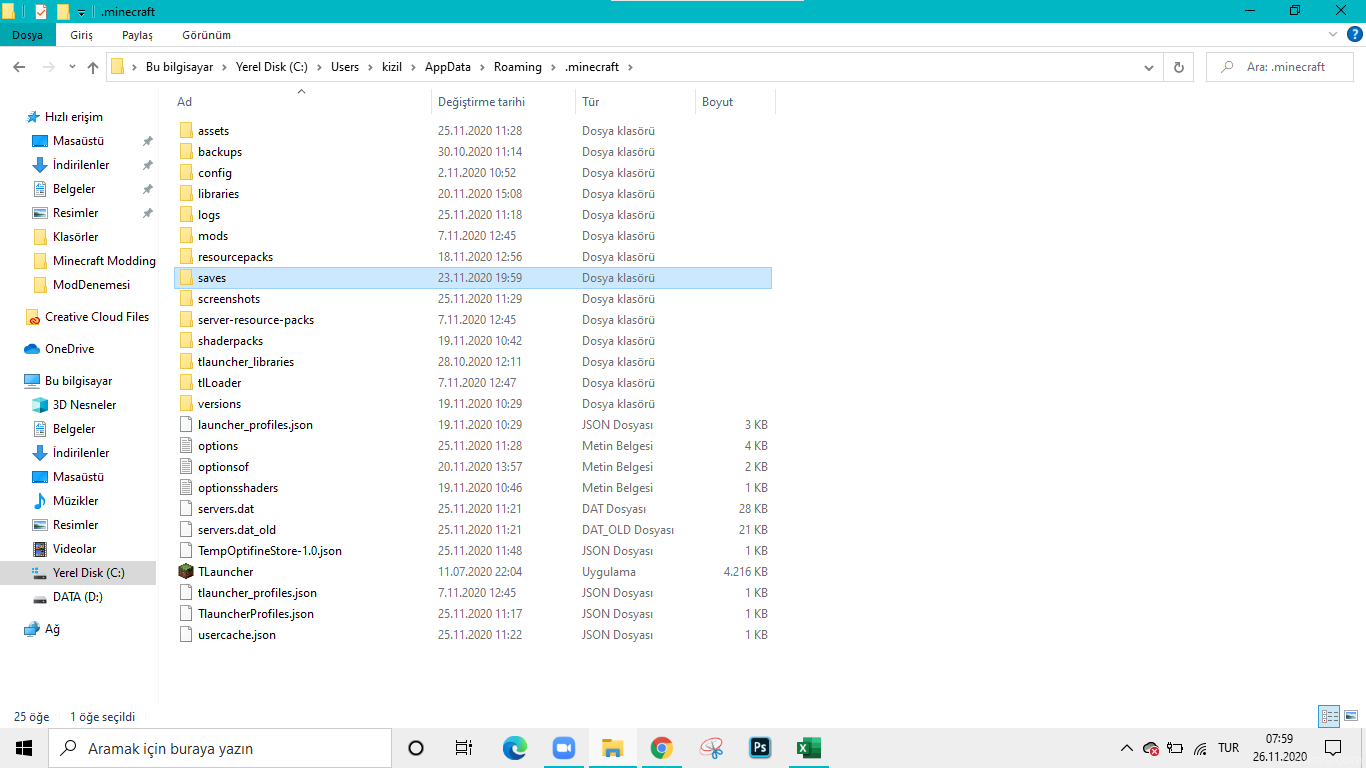
Task: Click the New folder icon in title bar
Action: (x=63, y=11)
